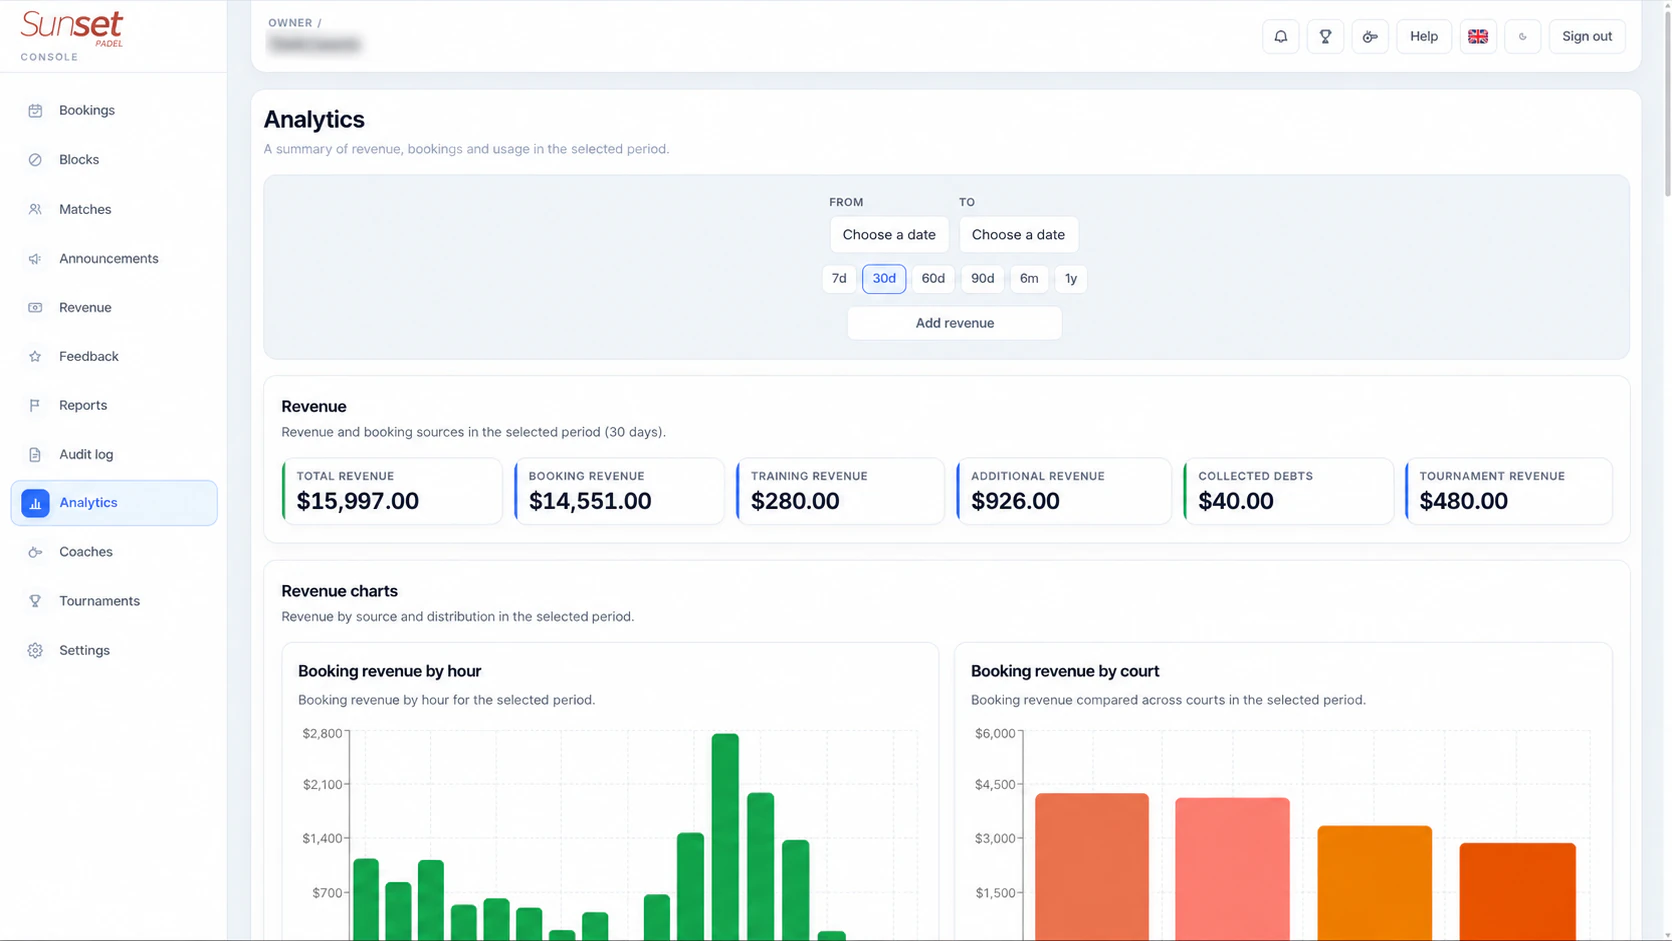Select the 60d period option
Screen dimensions: 1672x941
(x=933, y=279)
